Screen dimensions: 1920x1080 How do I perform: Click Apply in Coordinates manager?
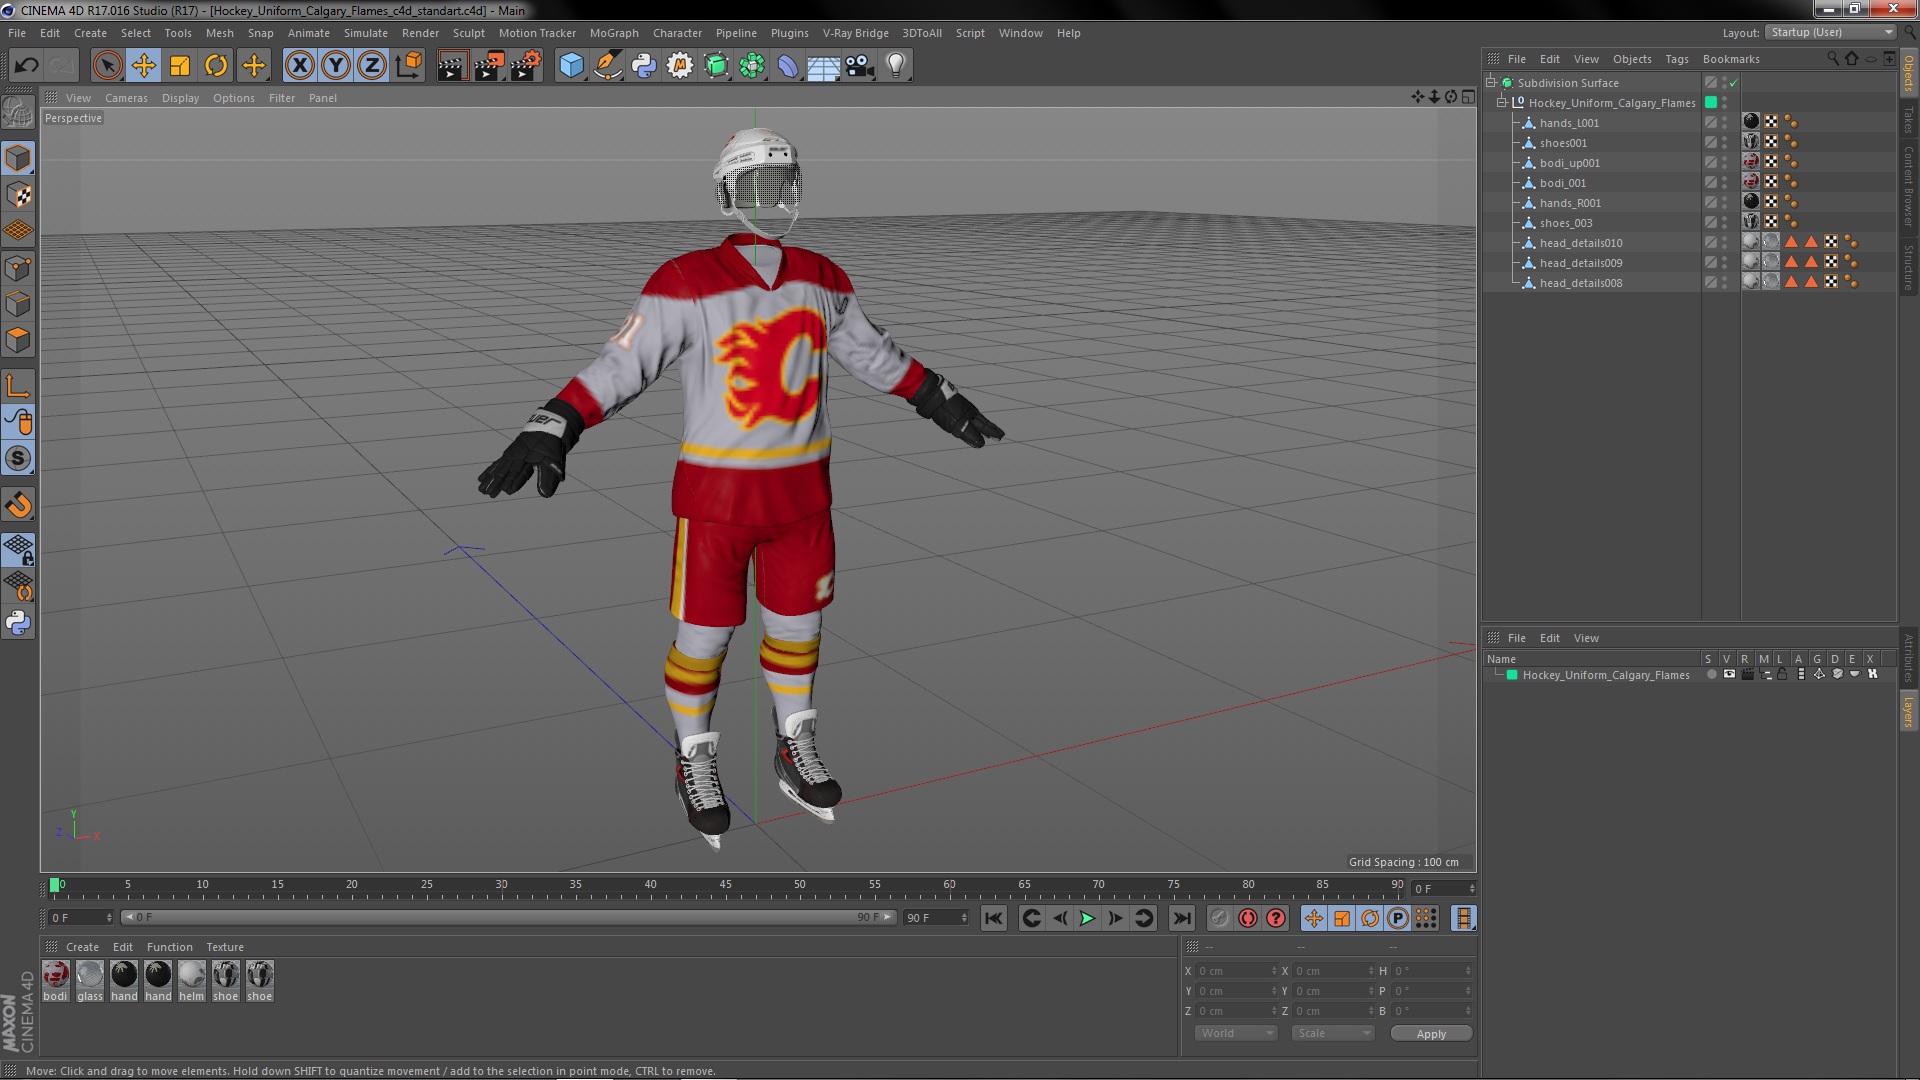click(x=1430, y=1034)
